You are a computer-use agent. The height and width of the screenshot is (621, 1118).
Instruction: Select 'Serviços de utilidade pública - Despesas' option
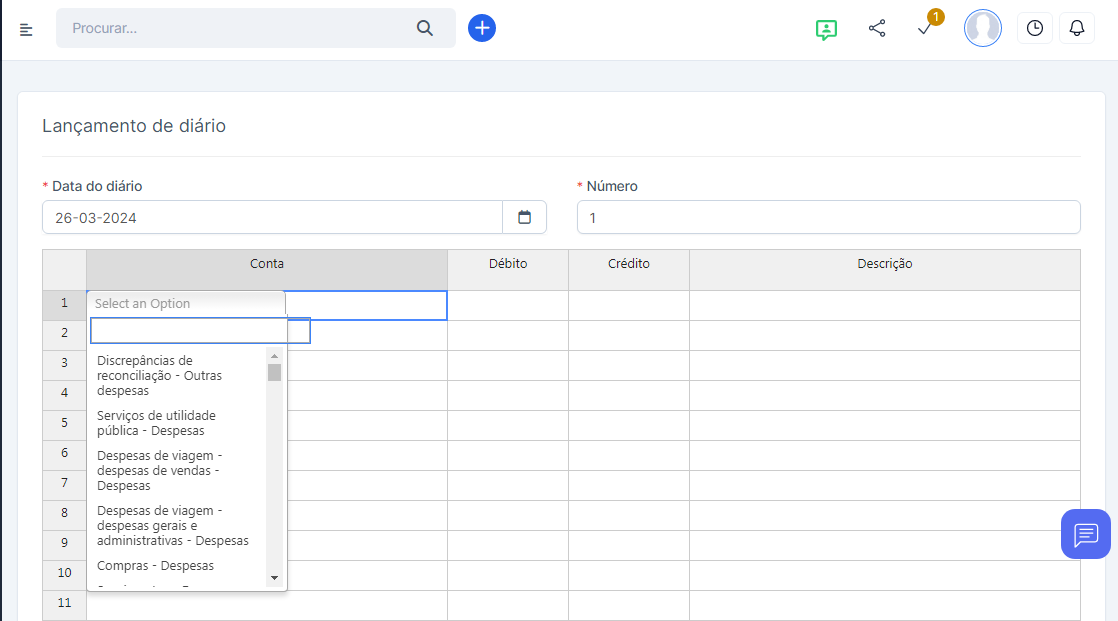pos(156,423)
